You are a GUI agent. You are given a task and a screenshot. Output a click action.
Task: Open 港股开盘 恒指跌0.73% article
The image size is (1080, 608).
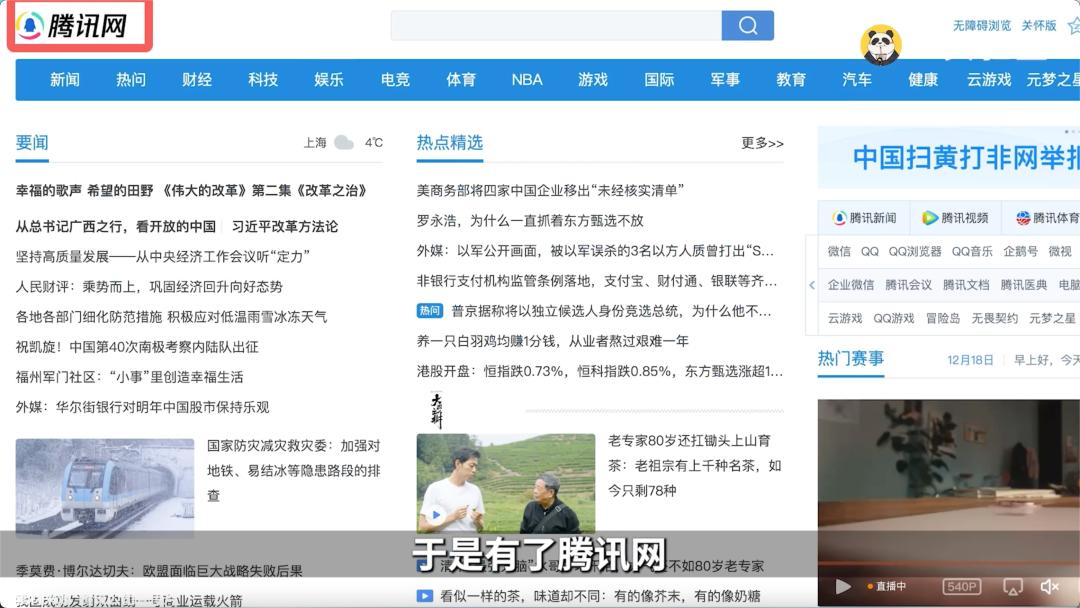tap(599, 371)
